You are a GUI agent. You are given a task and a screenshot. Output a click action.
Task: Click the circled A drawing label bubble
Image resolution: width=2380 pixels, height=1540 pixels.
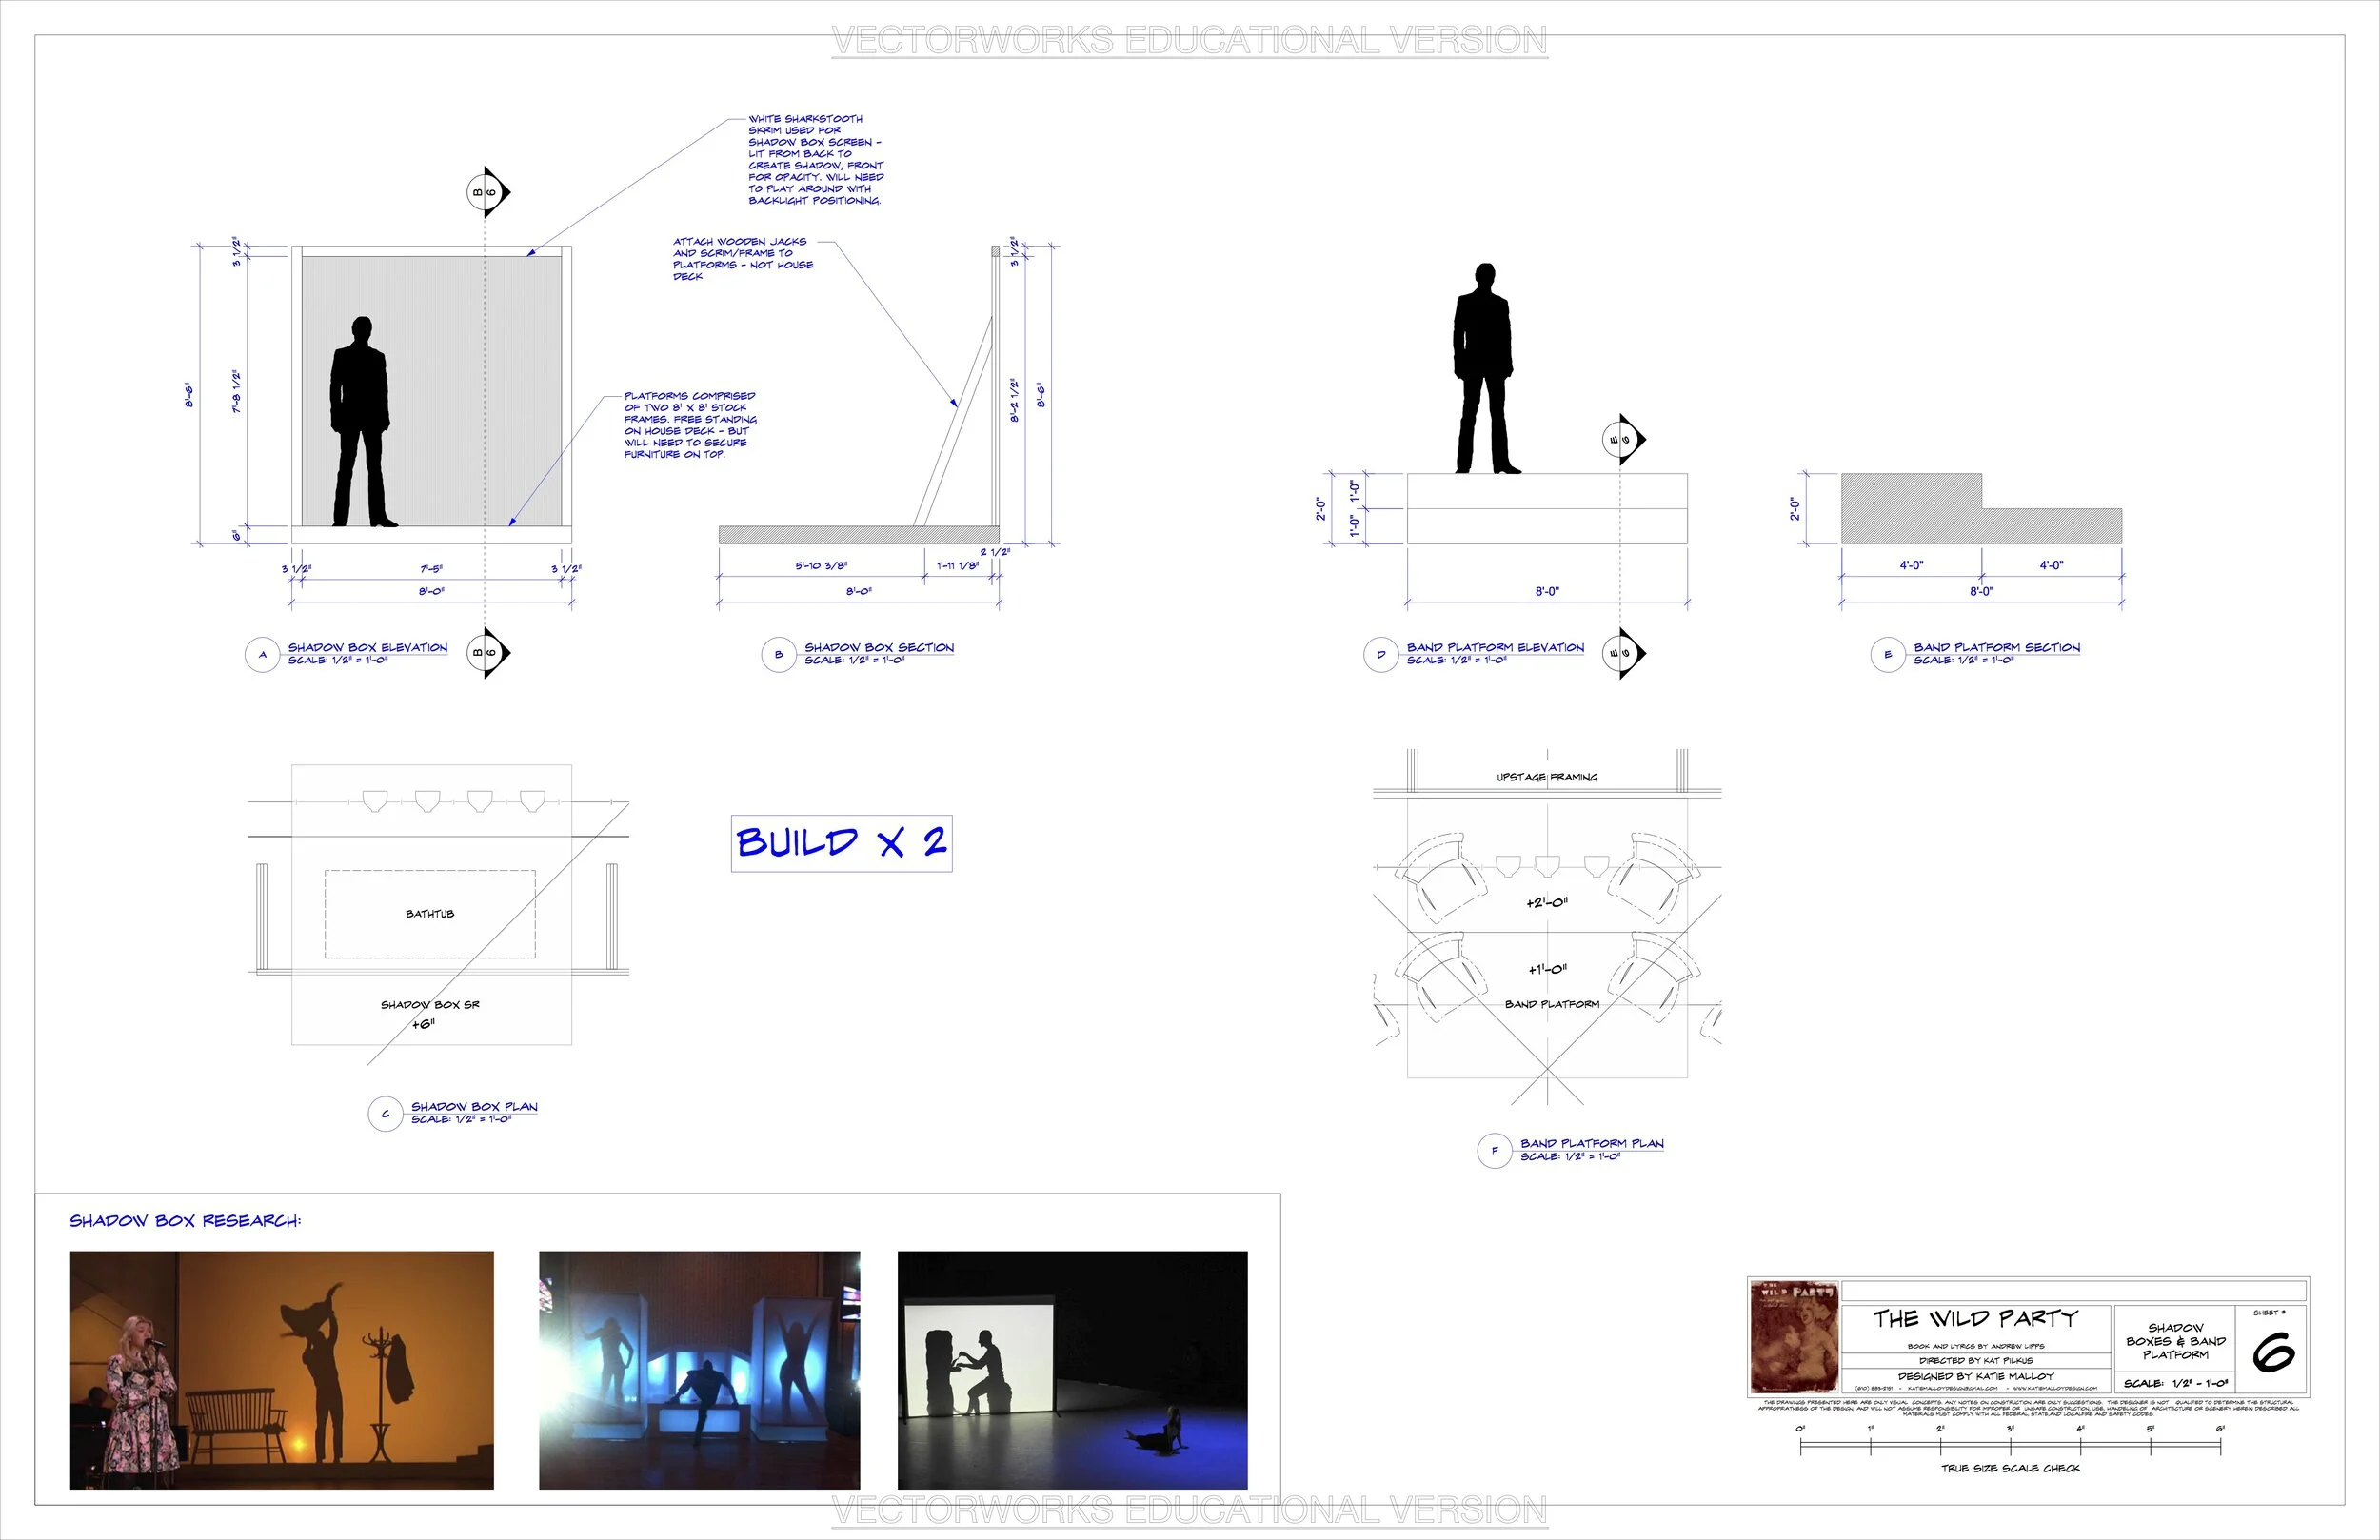[x=262, y=655]
